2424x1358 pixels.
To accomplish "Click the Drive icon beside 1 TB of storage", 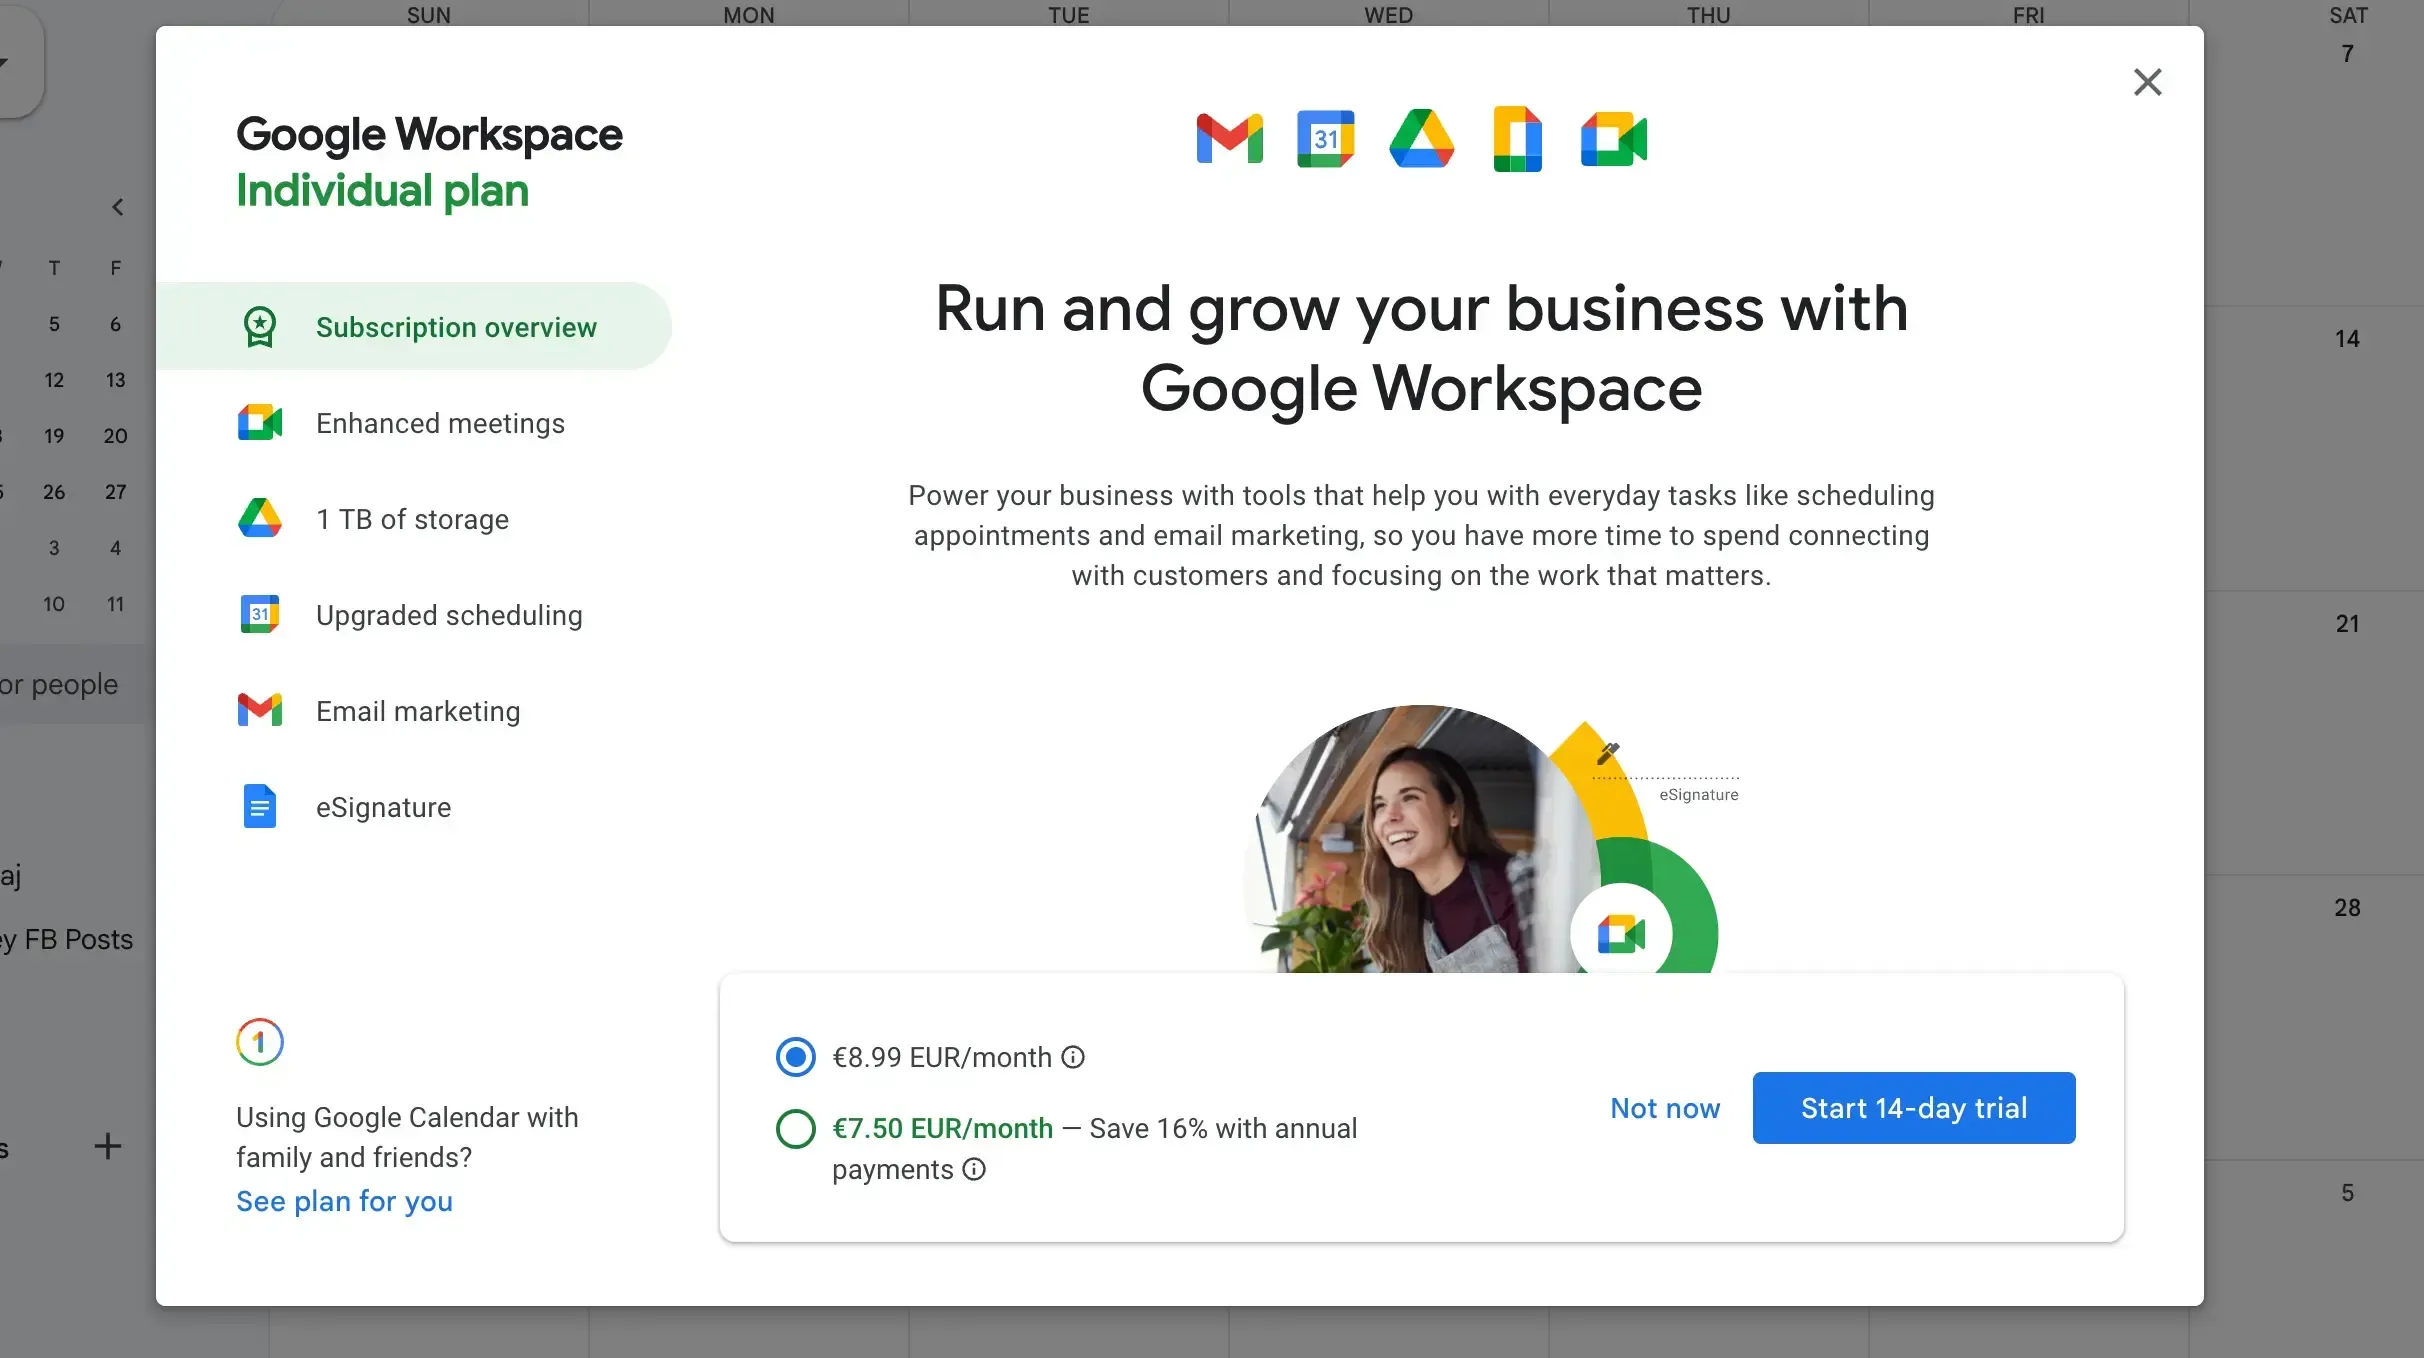I will [260, 519].
